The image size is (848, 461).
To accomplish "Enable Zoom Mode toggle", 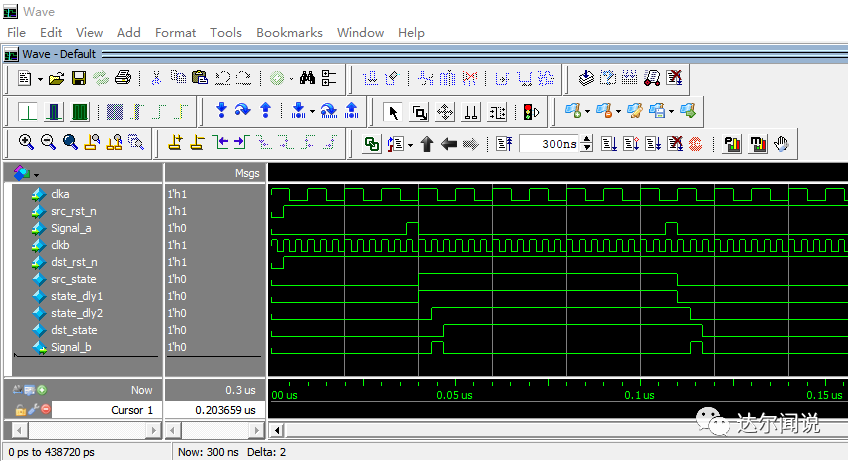I will (x=420, y=113).
